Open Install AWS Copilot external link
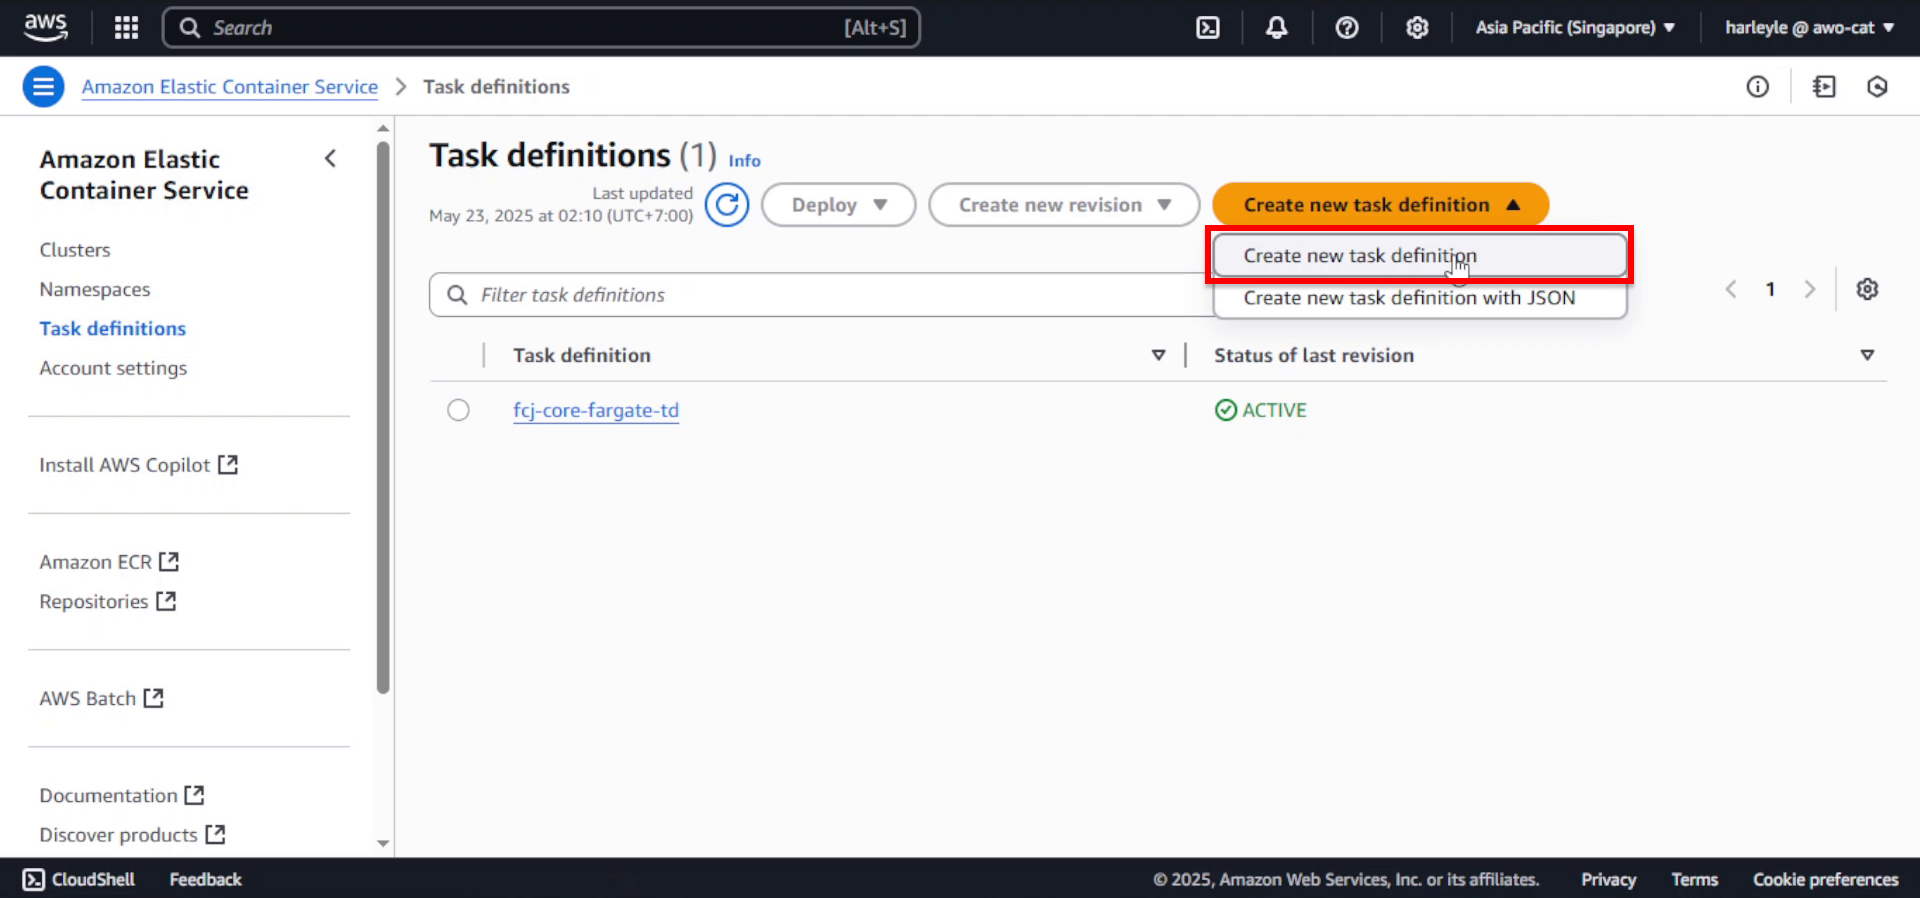This screenshot has width=1920, height=898. click(x=139, y=465)
